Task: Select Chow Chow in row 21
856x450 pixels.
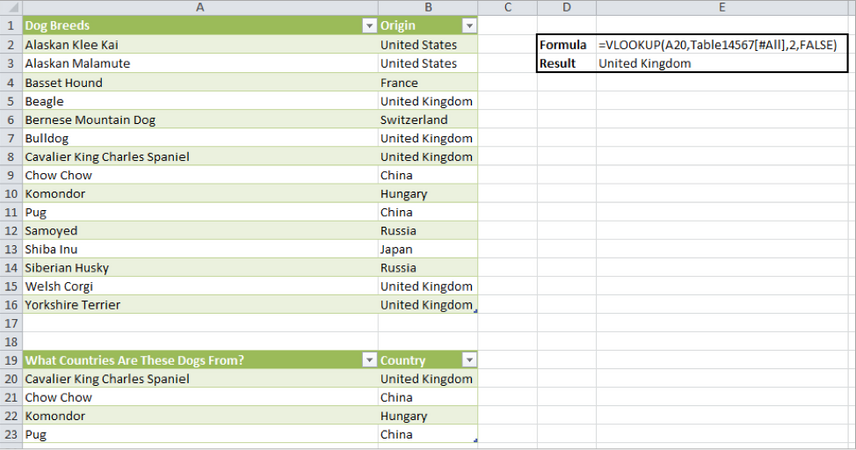Action: click(200, 398)
